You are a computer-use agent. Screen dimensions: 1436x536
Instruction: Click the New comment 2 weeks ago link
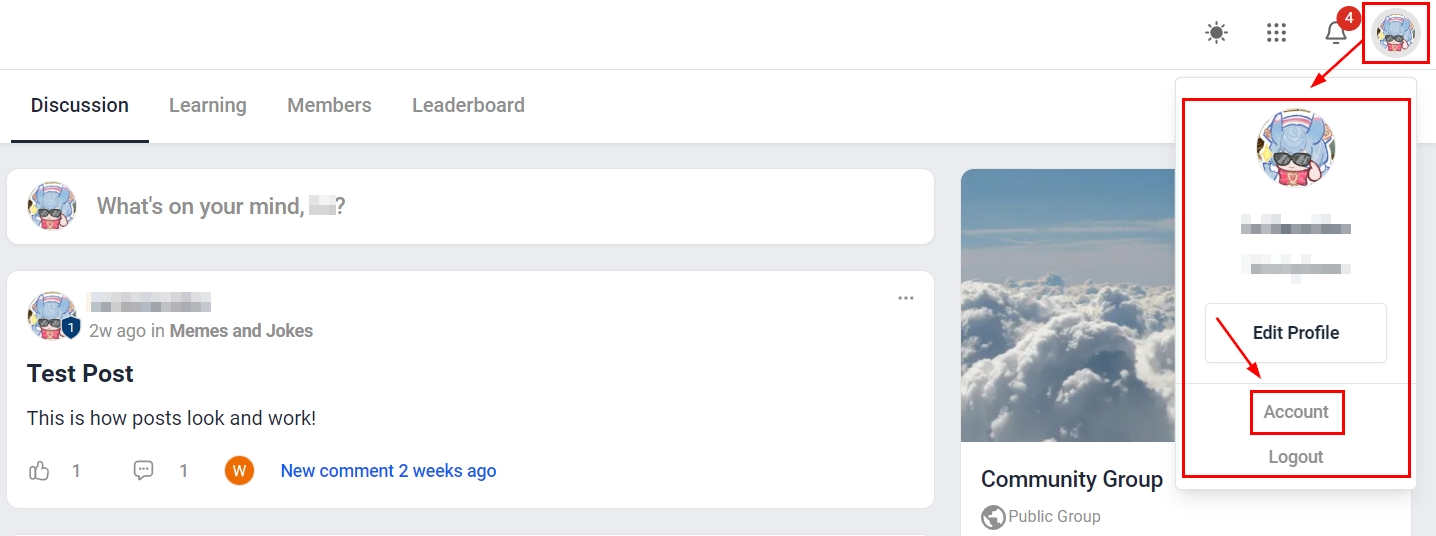coord(388,470)
